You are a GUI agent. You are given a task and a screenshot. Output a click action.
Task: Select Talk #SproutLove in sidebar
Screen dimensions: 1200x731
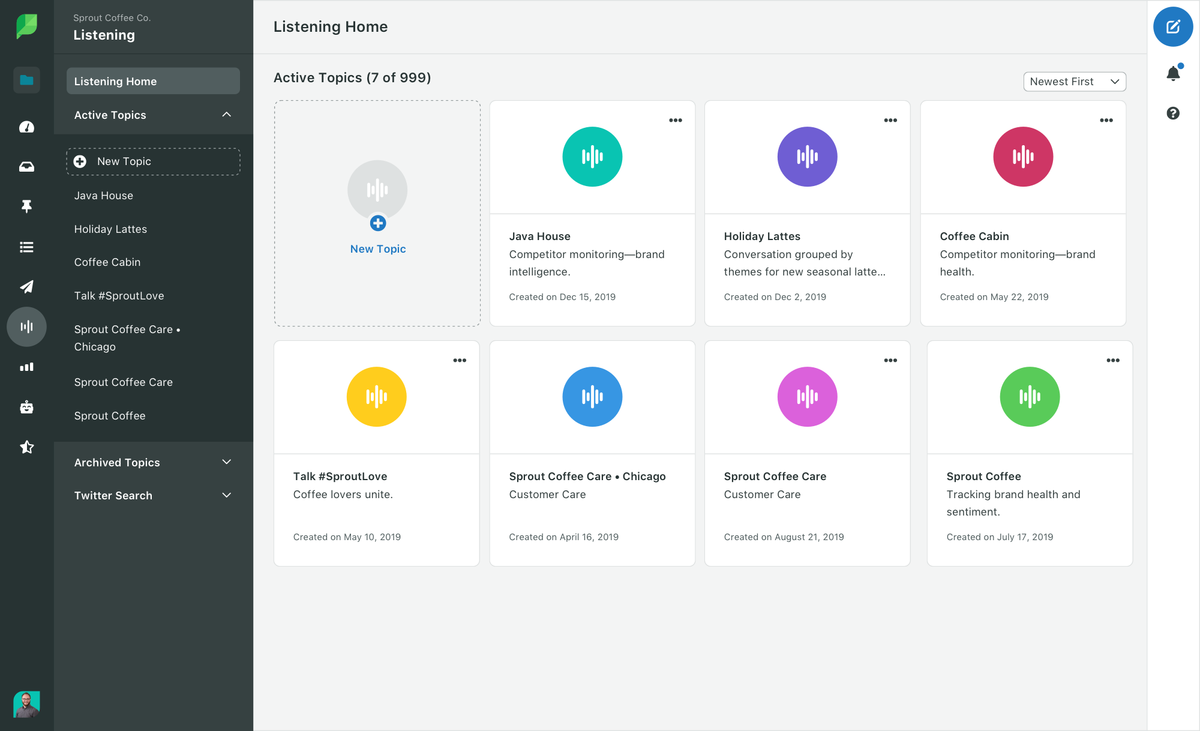[x=119, y=296]
